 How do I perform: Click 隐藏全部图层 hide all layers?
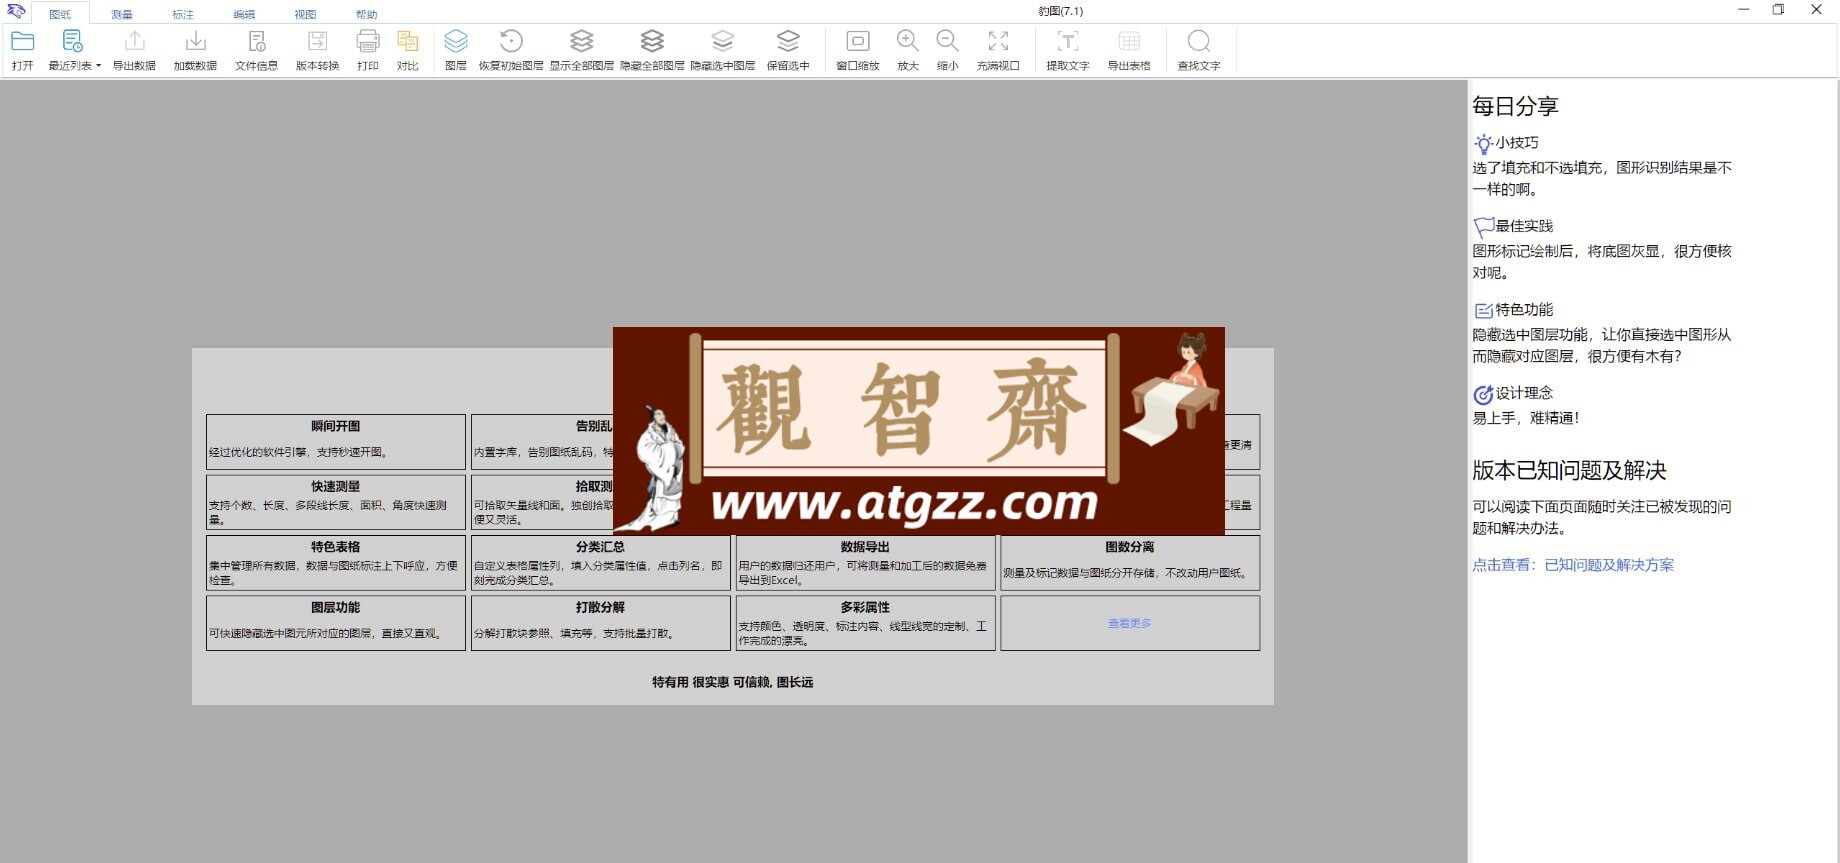point(652,50)
